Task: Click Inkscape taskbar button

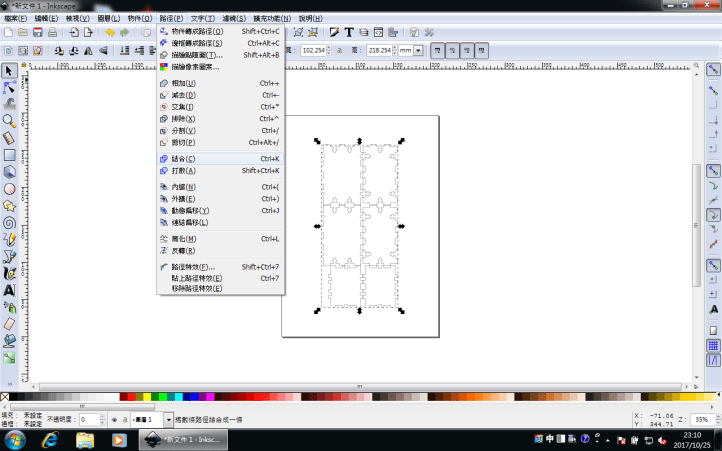Action: [182, 440]
